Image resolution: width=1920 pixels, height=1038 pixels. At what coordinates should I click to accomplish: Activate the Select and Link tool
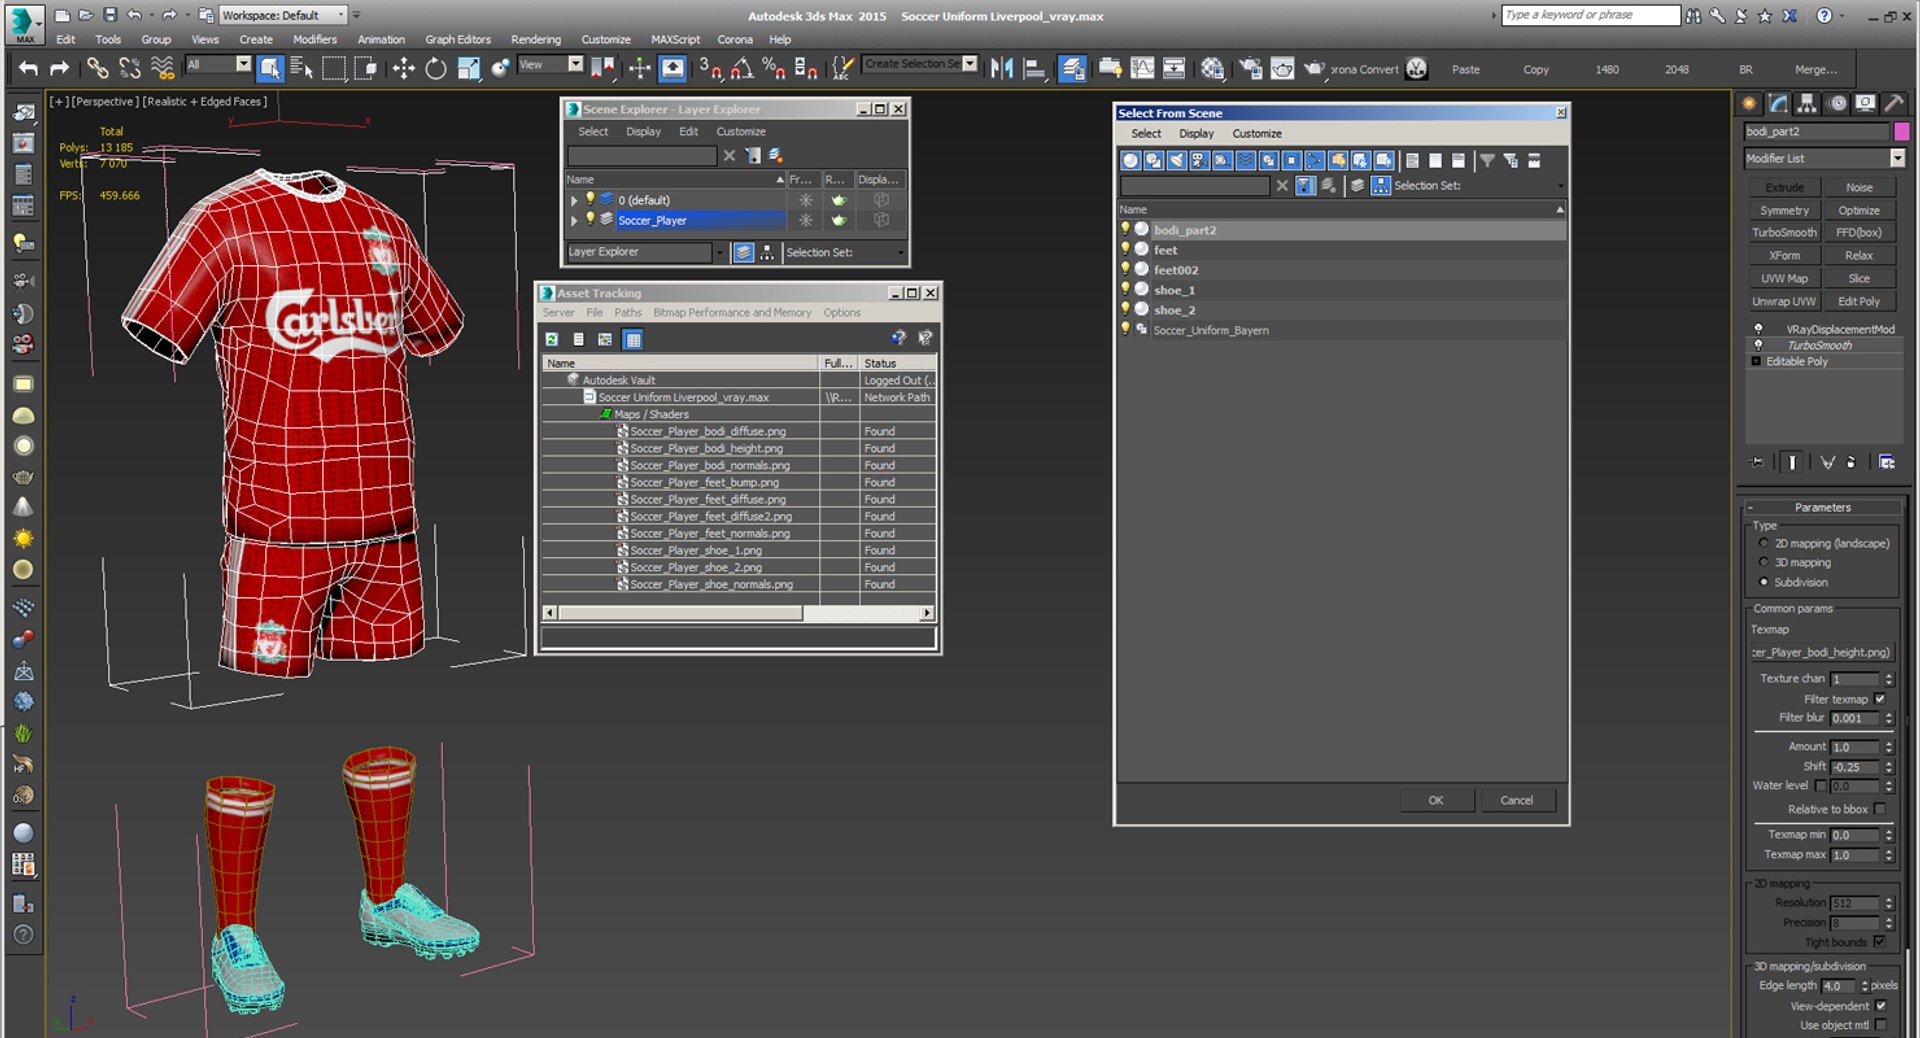pos(97,68)
